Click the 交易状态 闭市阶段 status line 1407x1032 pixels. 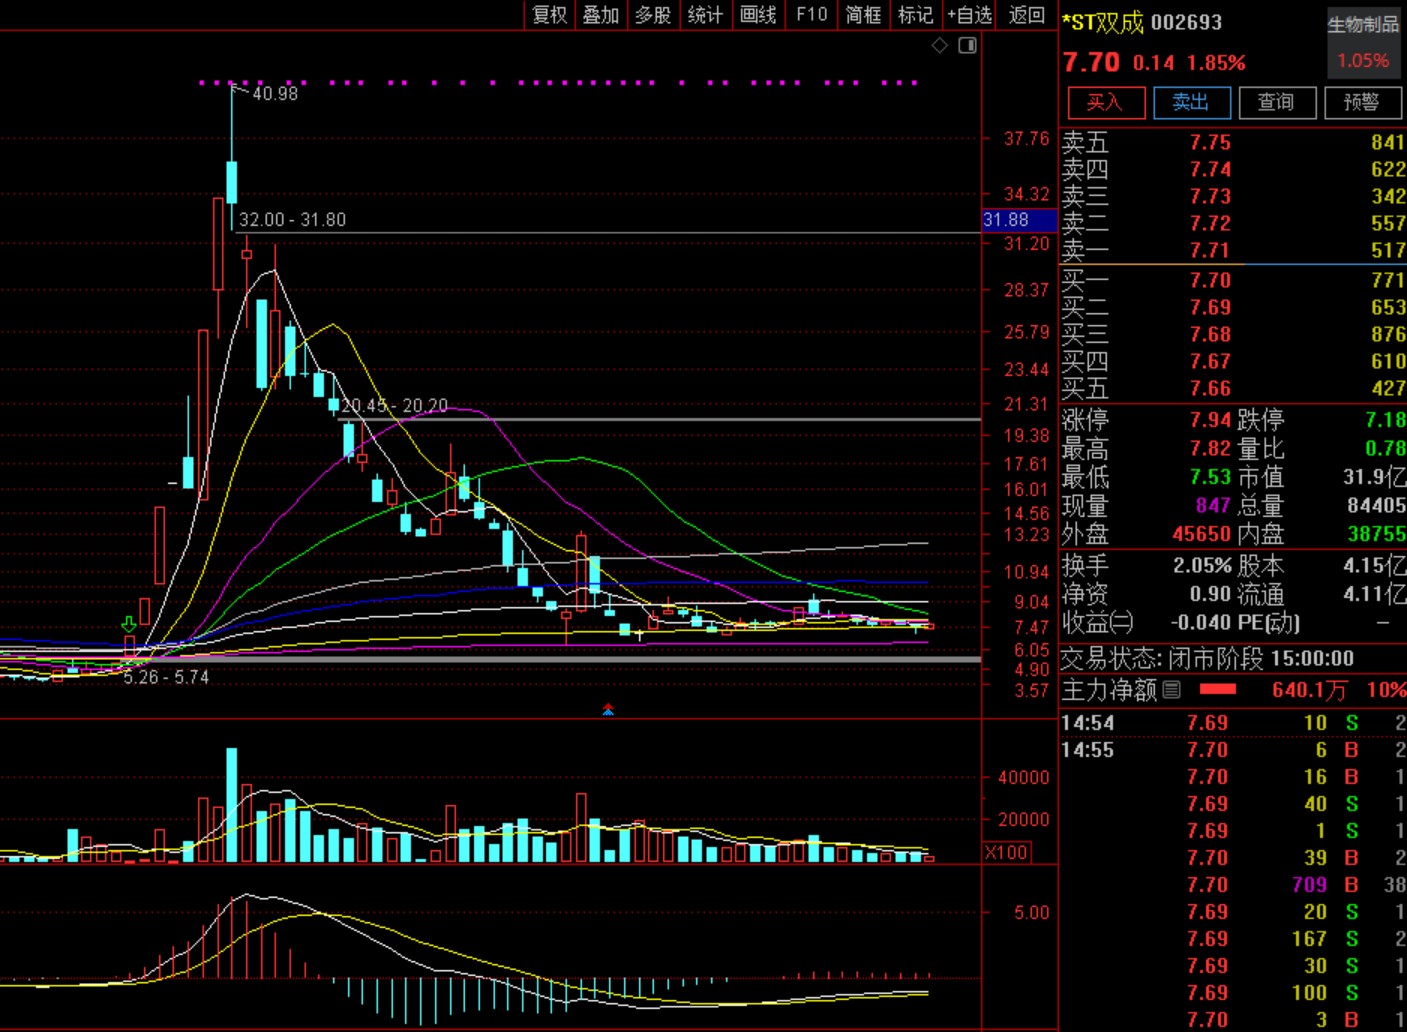1207,658
